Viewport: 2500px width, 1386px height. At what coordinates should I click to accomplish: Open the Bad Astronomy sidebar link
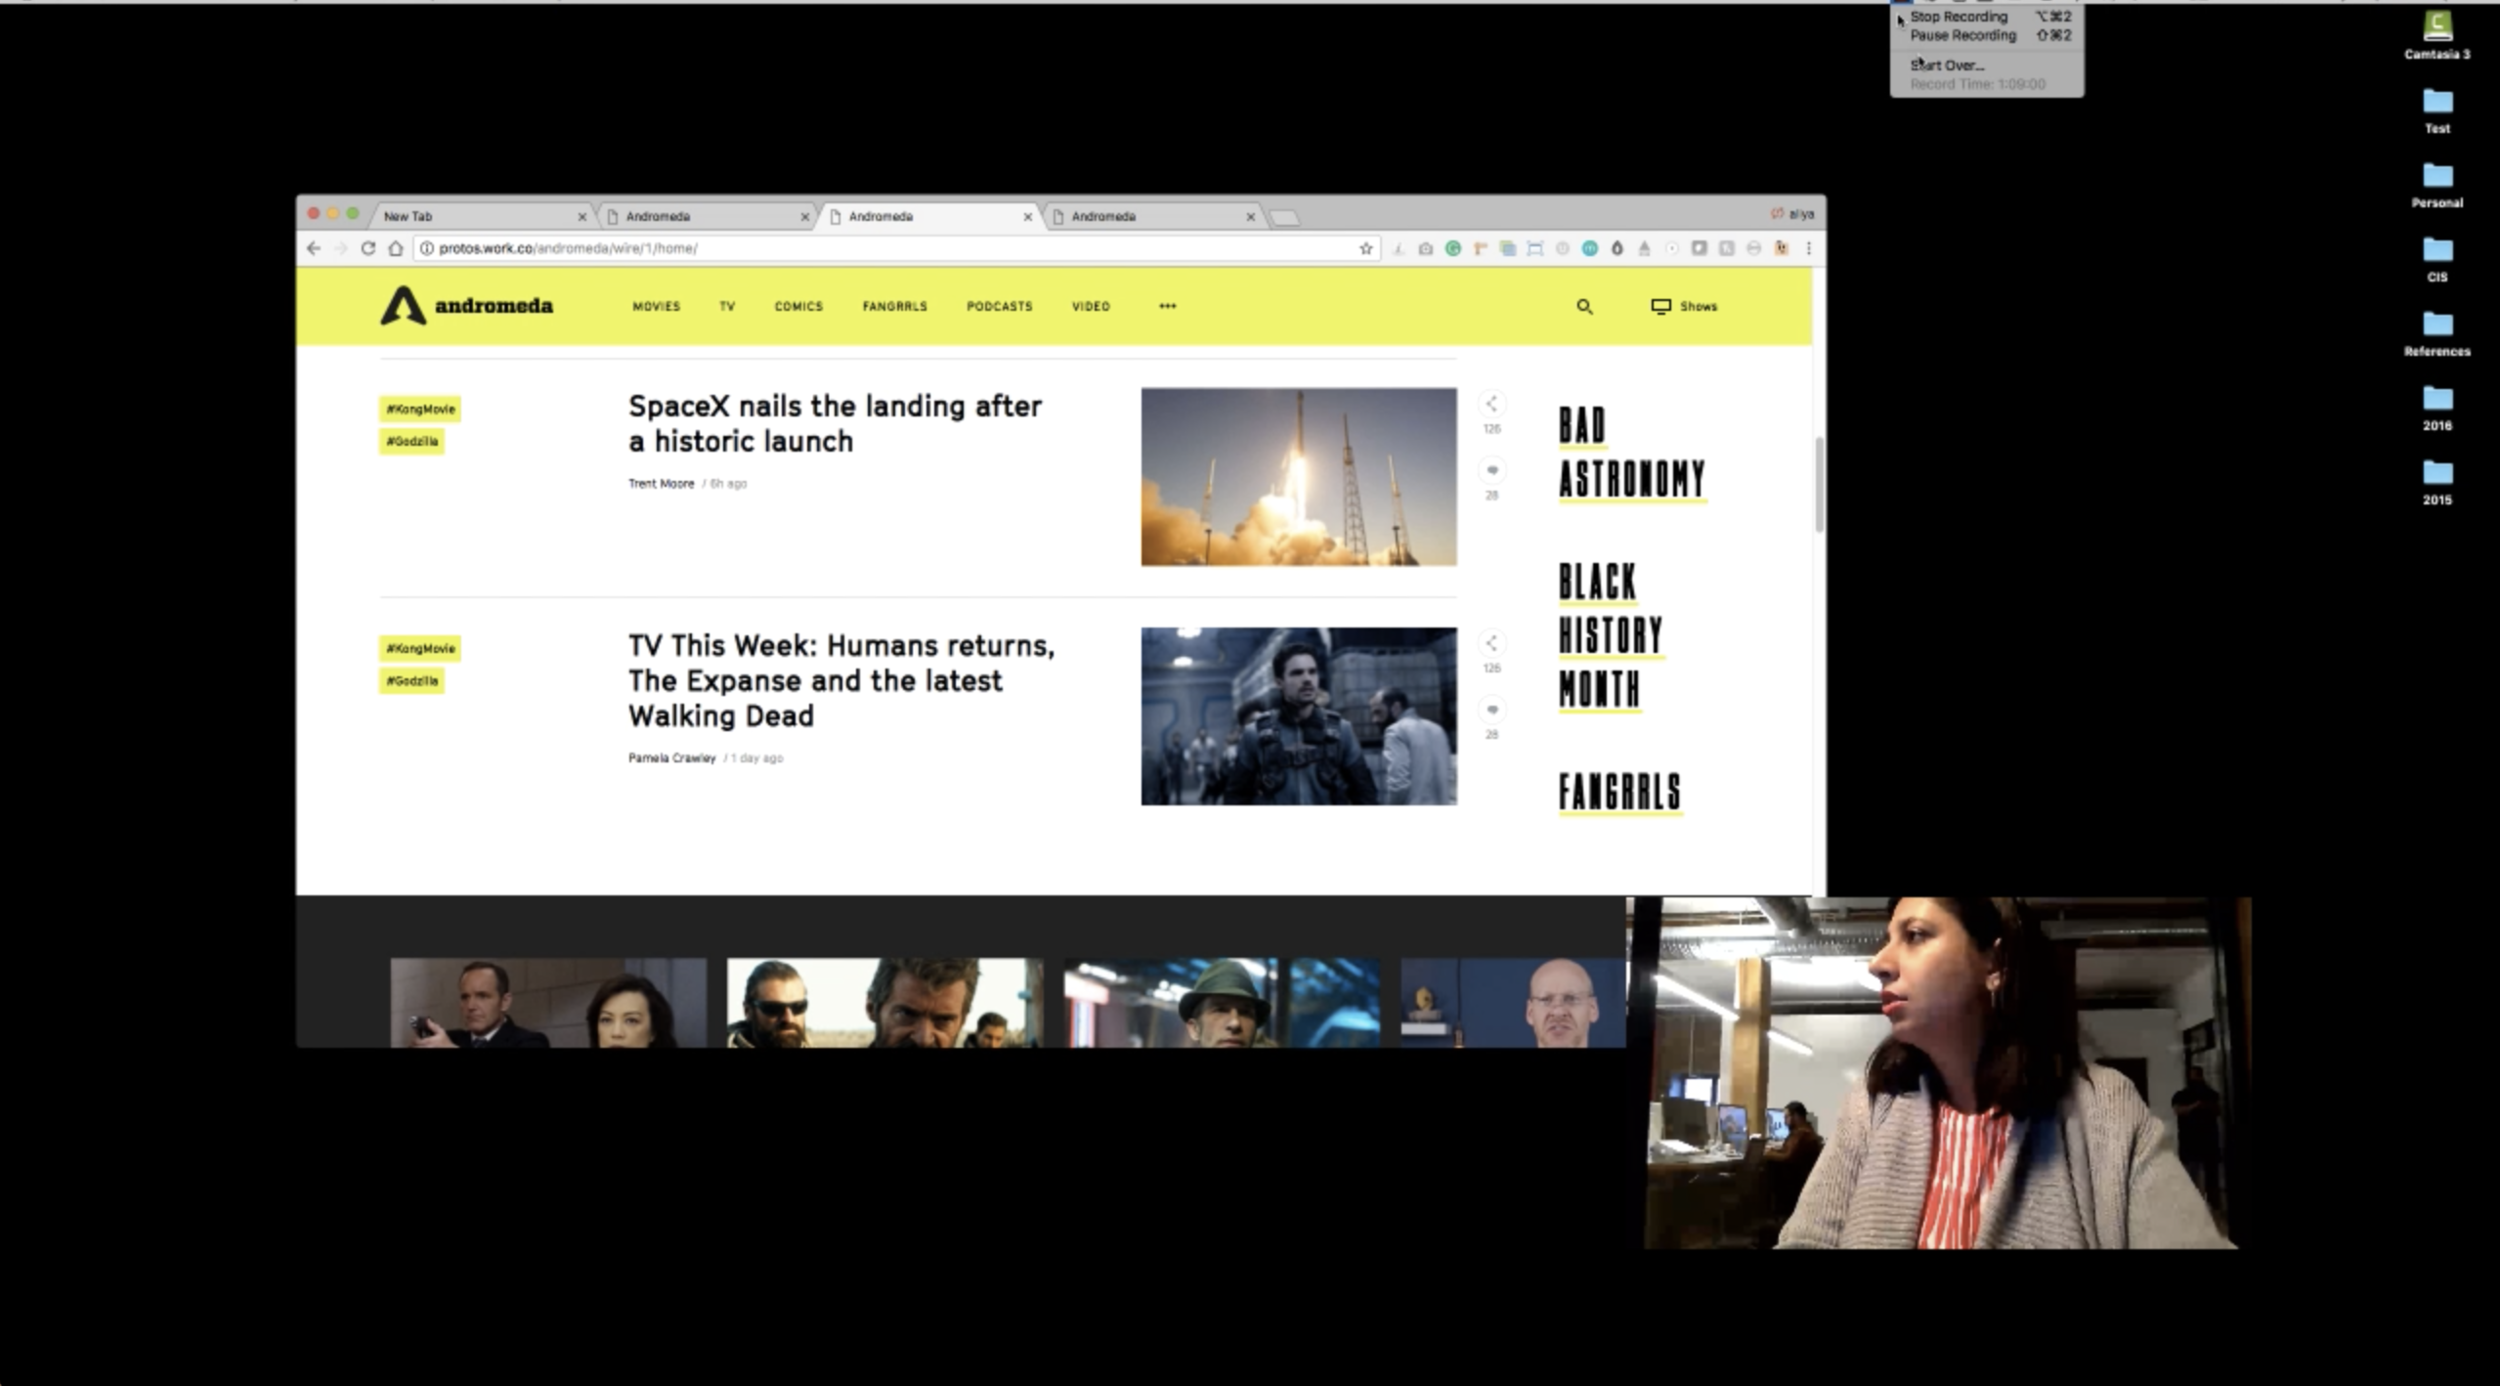(1631, 453)
